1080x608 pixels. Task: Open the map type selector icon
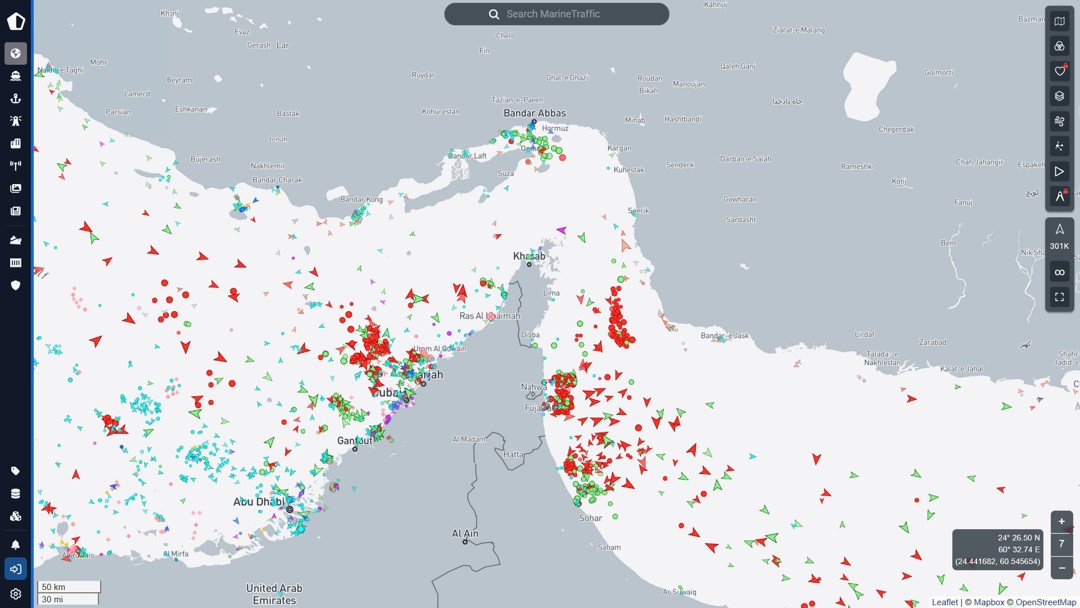pyautogui.click(x=1059, y=21)
